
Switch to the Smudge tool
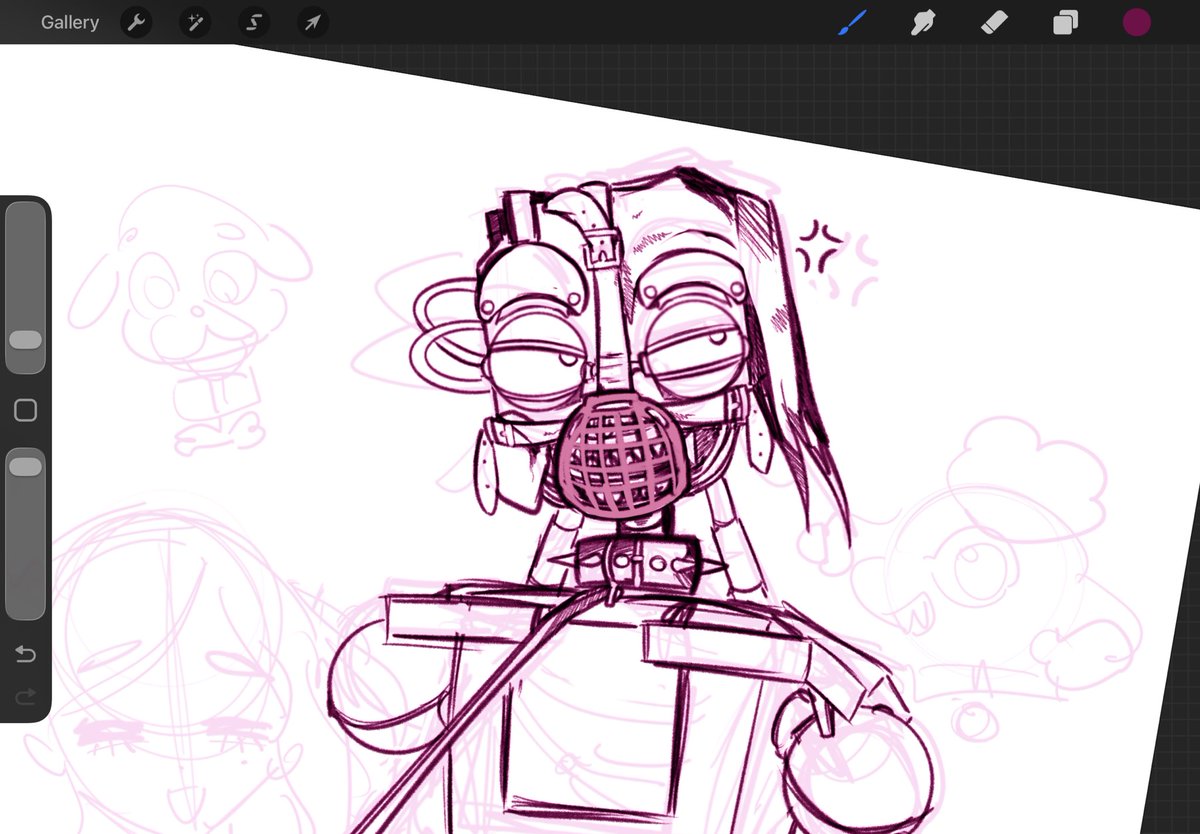(x=922, y=22)
